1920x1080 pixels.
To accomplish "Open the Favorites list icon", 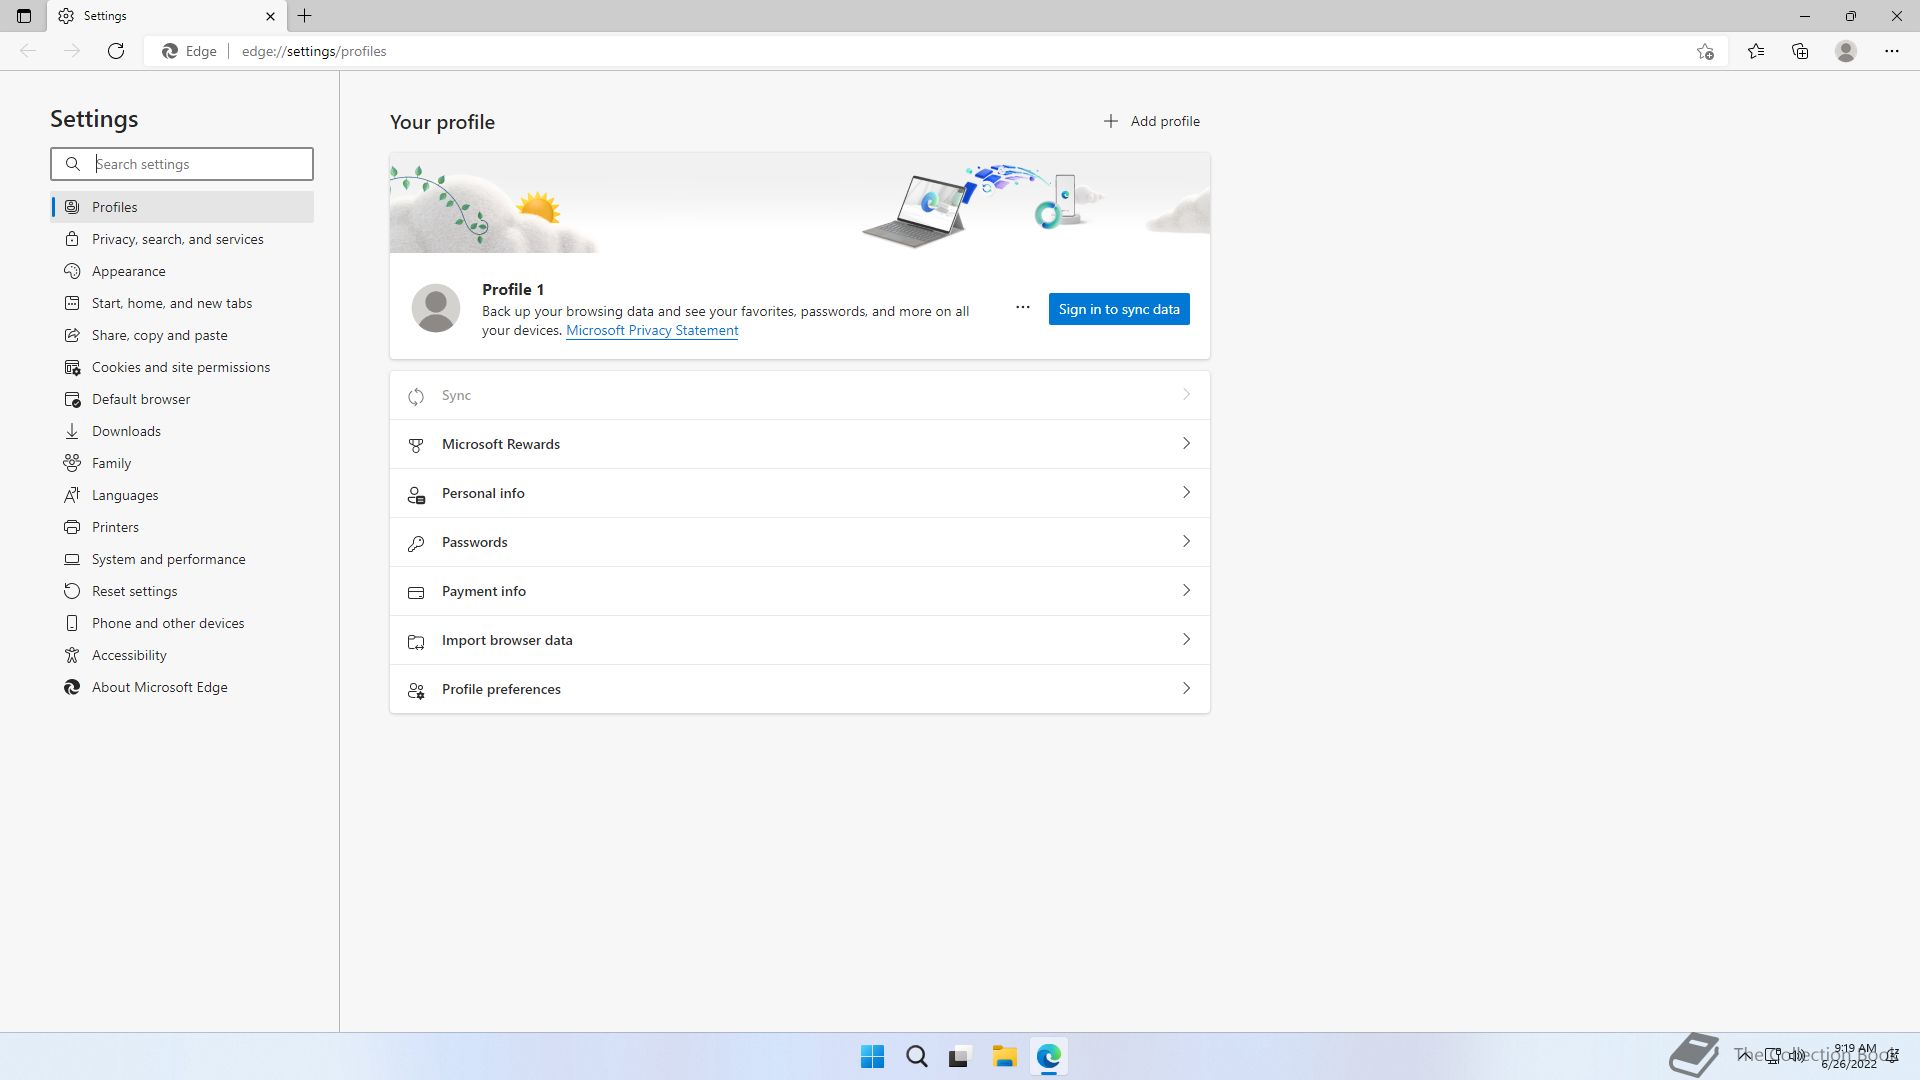I will [1756, 51].
